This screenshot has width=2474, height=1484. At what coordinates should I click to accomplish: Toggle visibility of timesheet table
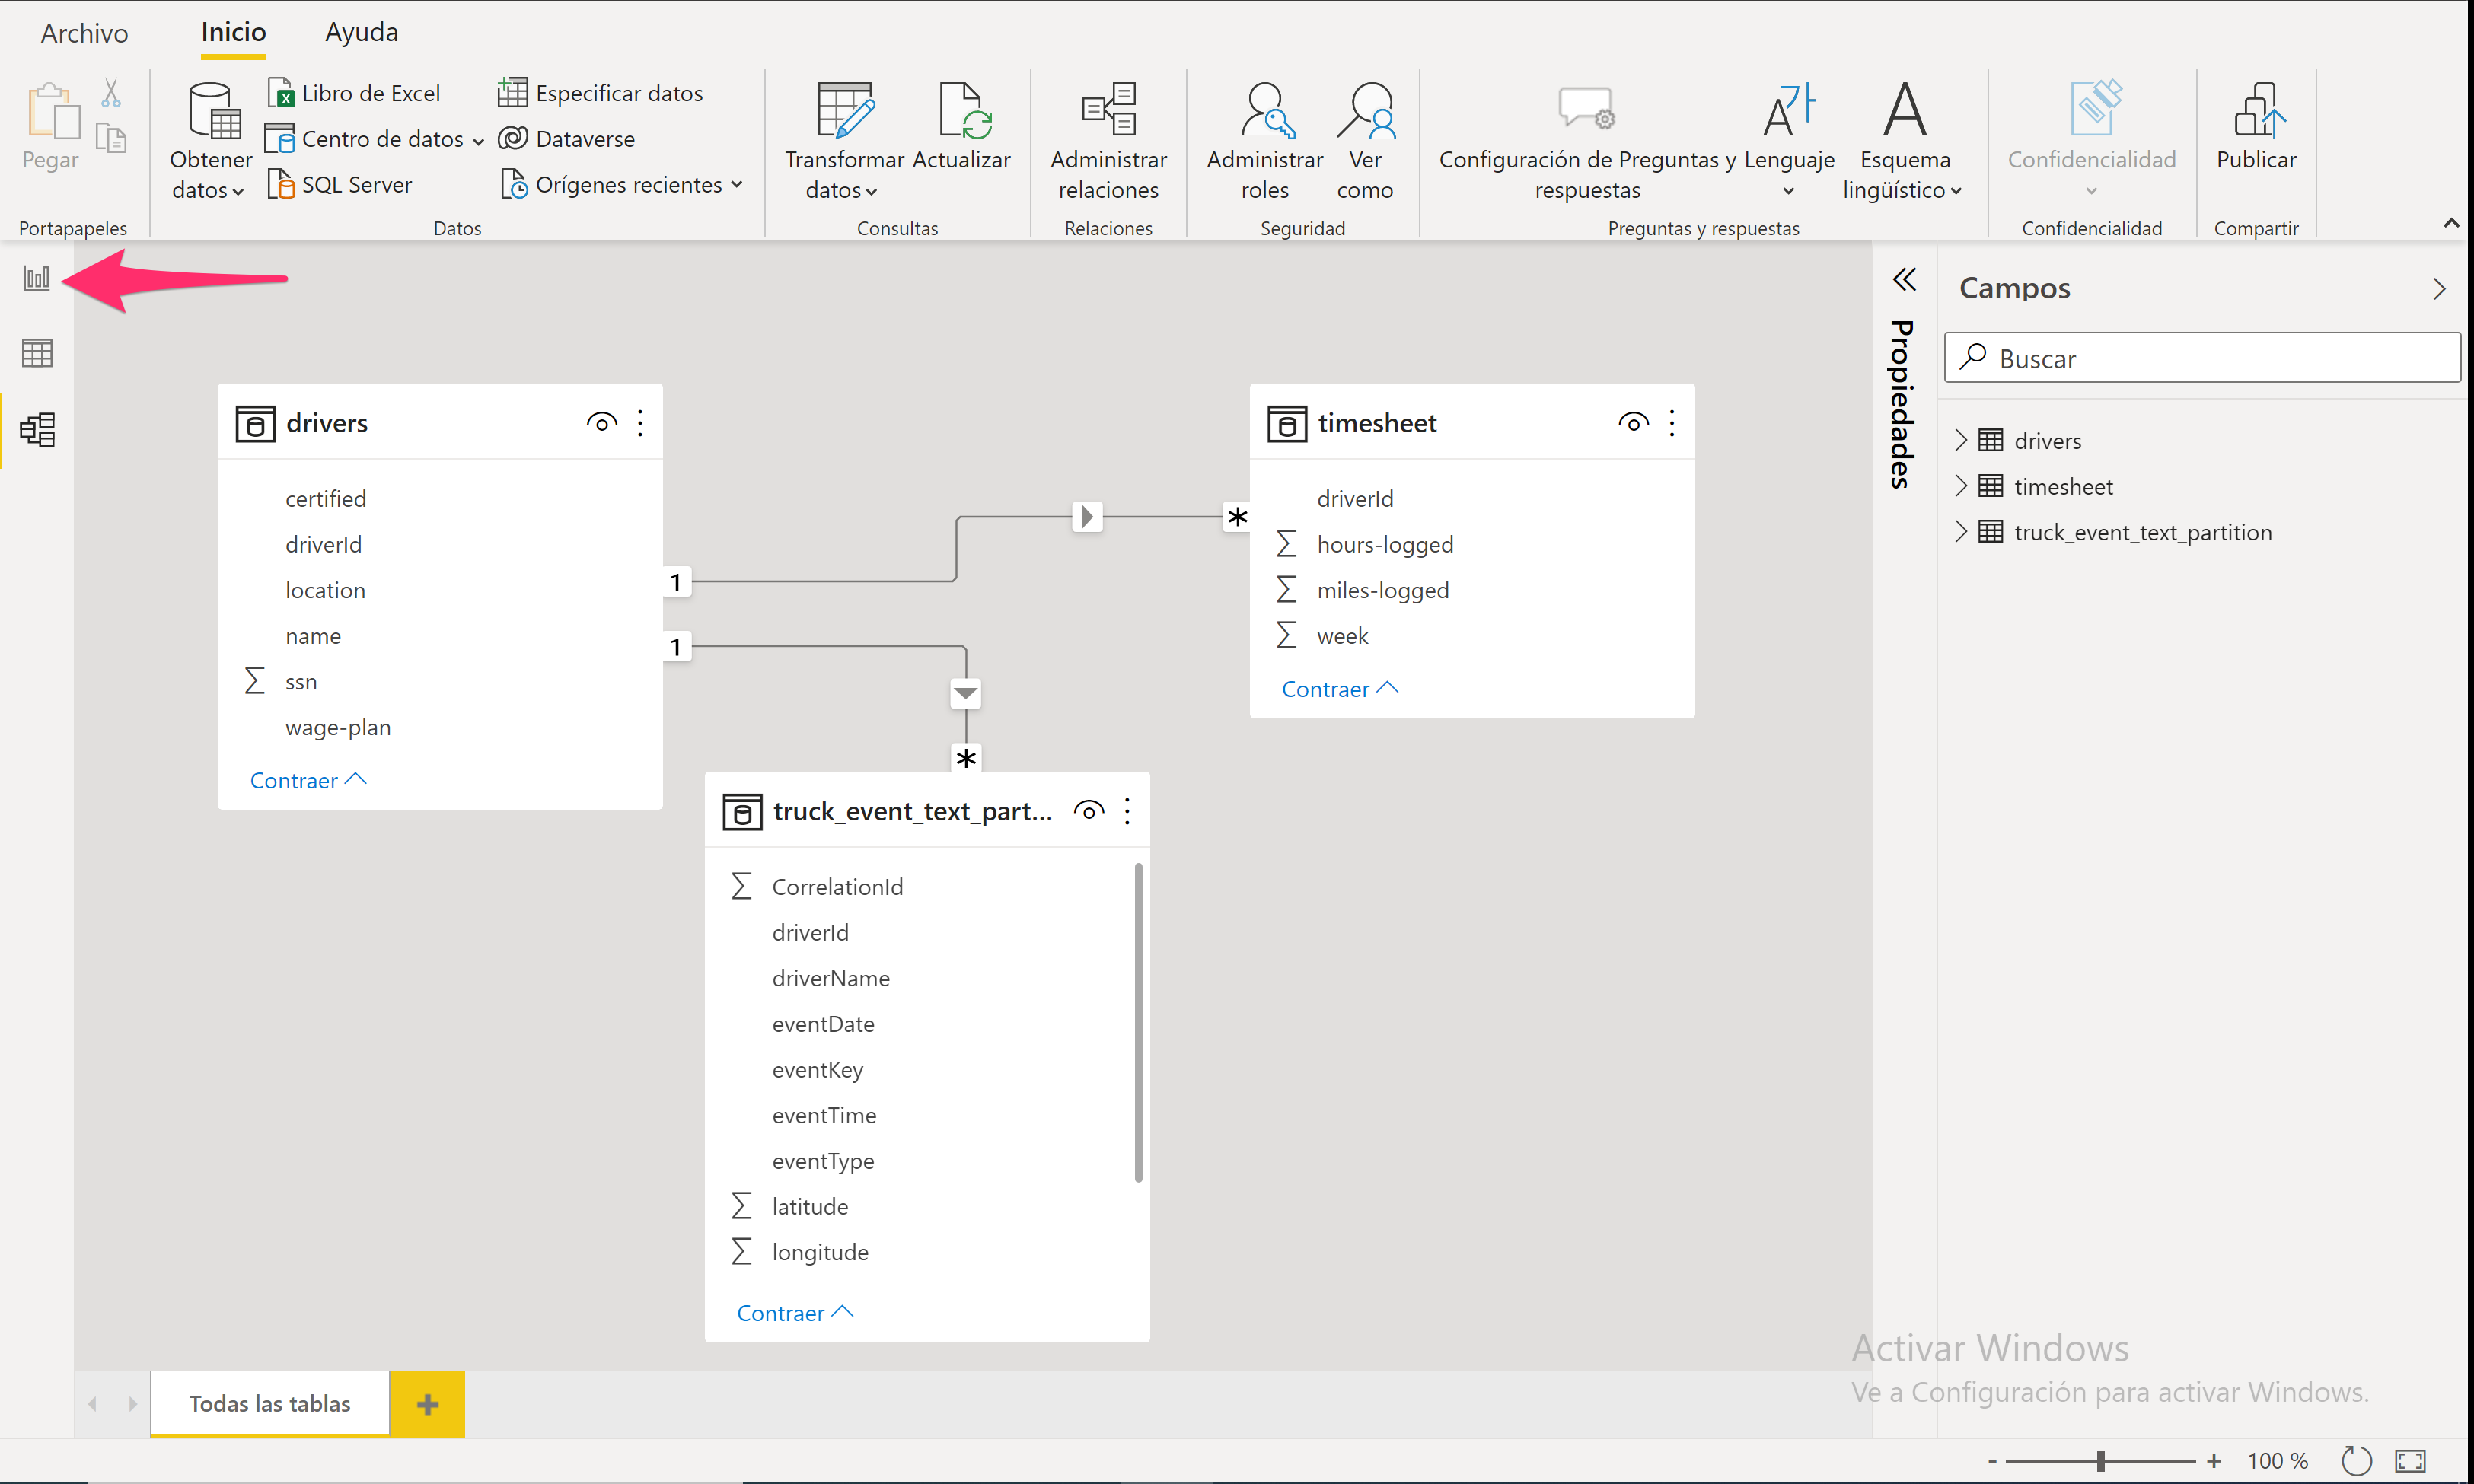1628,422
